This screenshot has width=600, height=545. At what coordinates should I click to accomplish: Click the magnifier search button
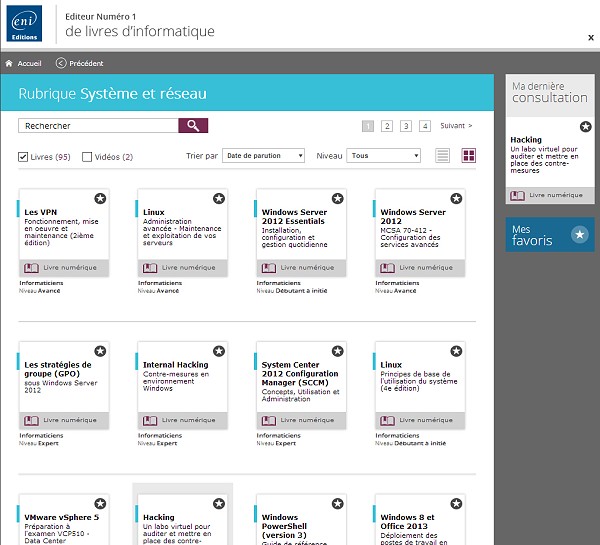point(193,126)
